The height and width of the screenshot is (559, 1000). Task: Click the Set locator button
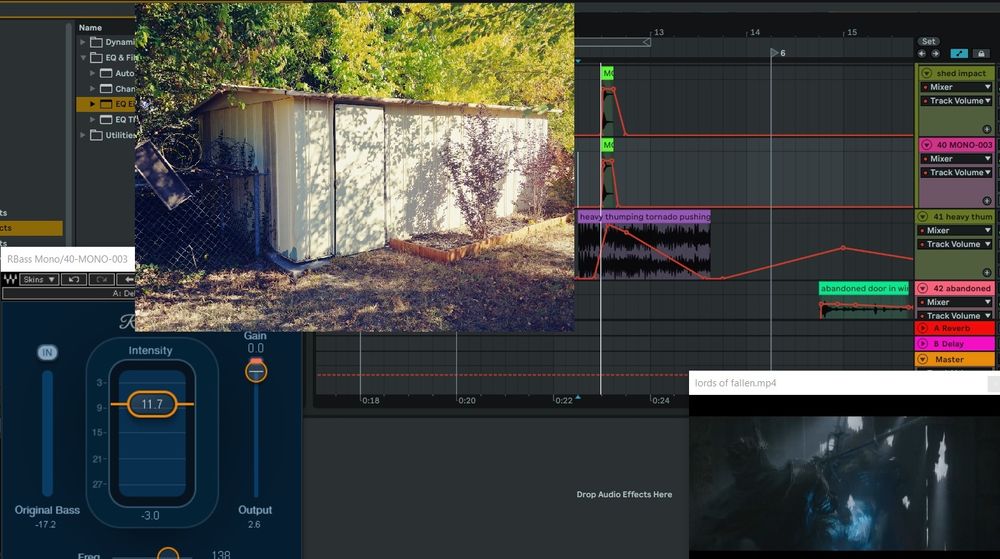coord(929,41)
